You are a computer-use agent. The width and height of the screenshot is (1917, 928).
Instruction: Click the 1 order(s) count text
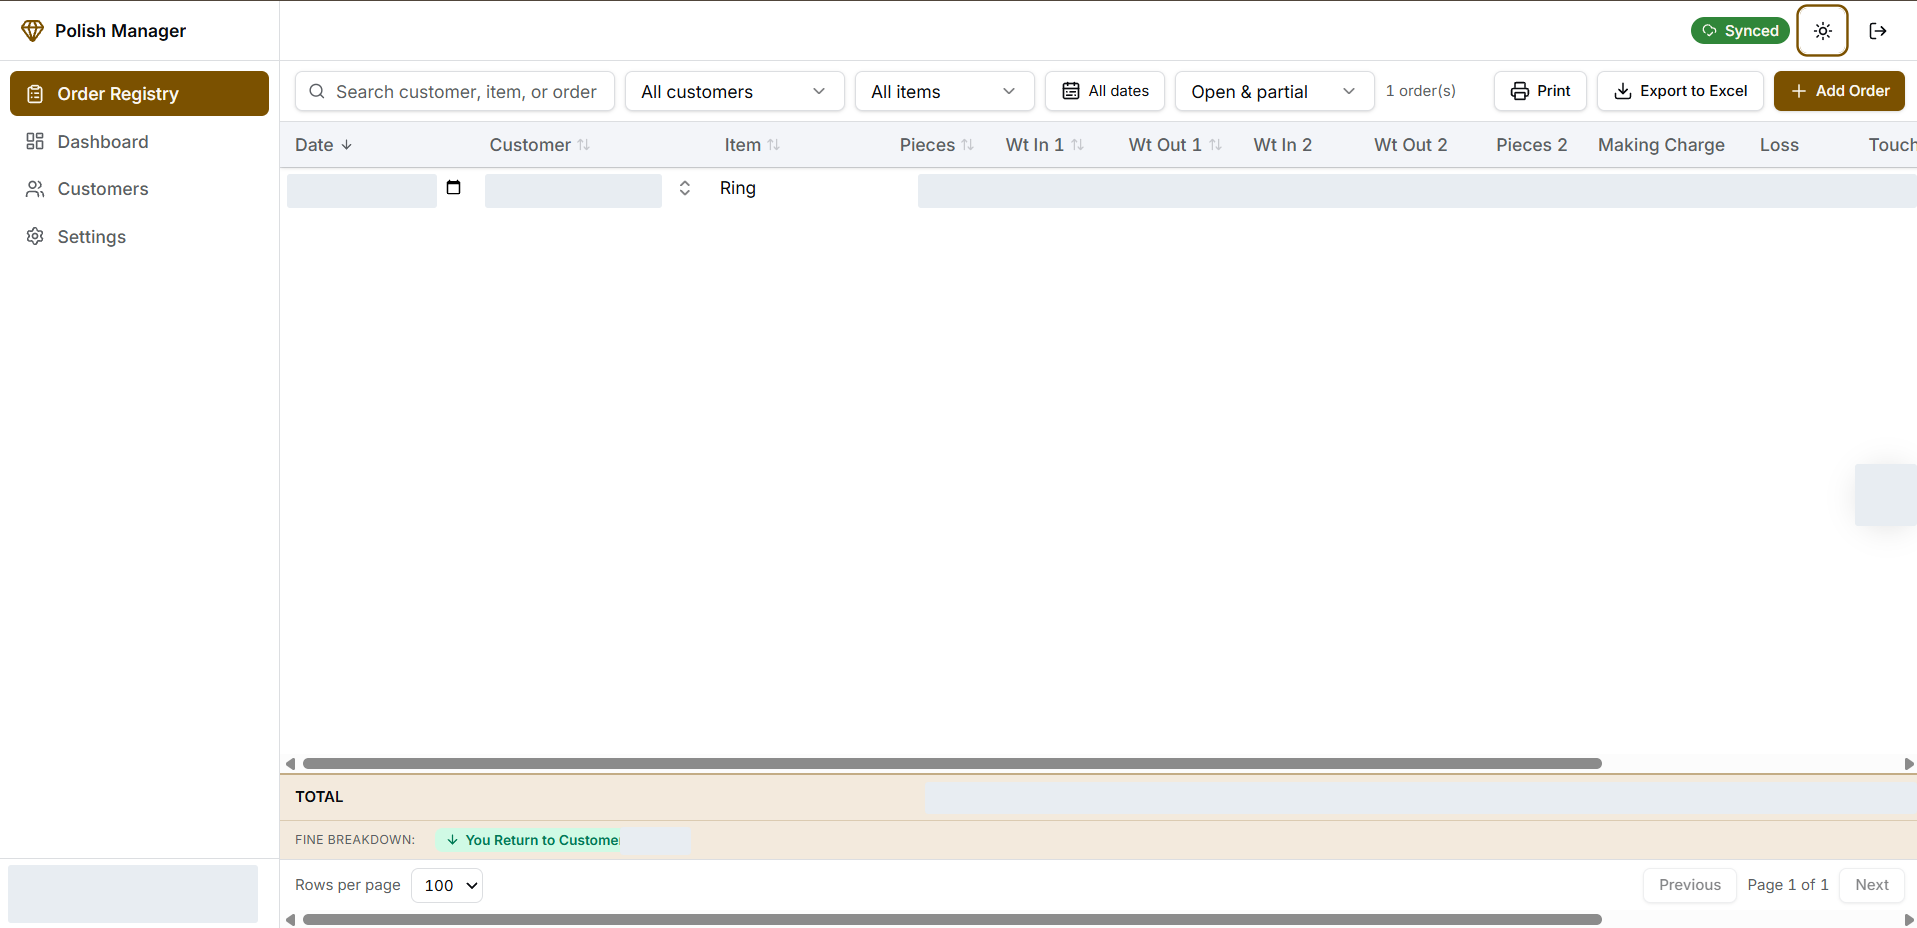[x=1420, y=91]
